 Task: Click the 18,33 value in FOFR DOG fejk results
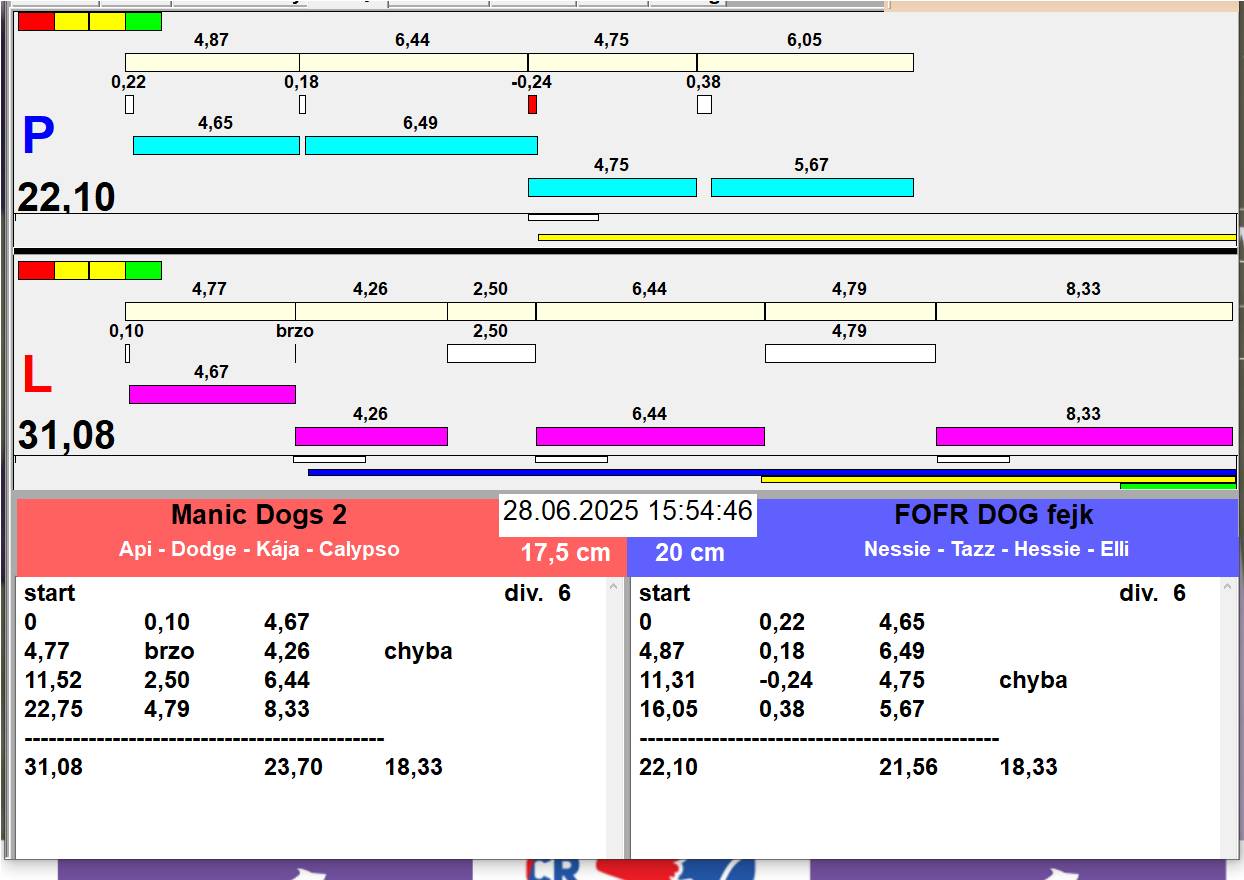click(1028, 767)
